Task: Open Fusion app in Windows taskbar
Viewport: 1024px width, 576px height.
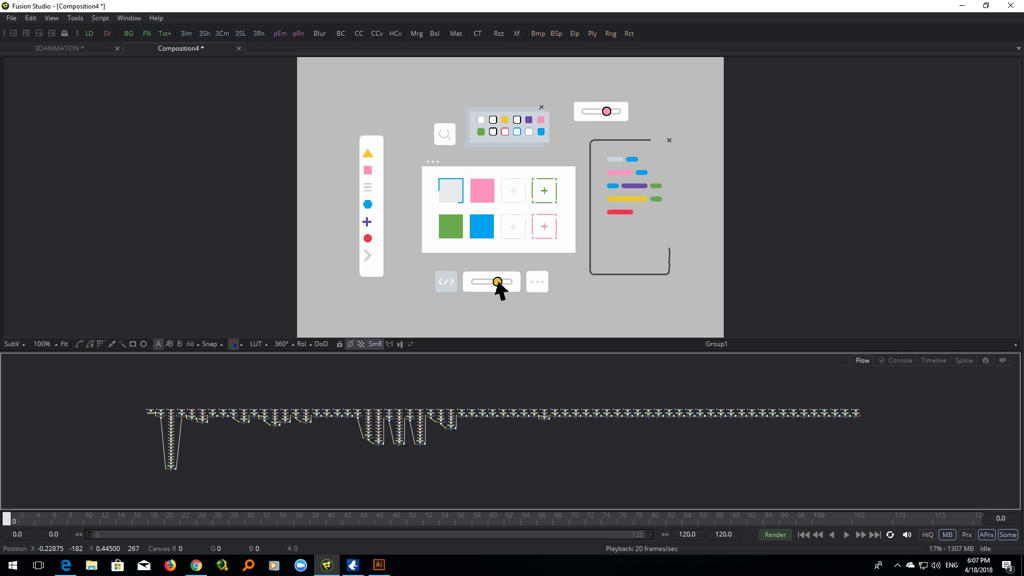Action: [327, 565]
